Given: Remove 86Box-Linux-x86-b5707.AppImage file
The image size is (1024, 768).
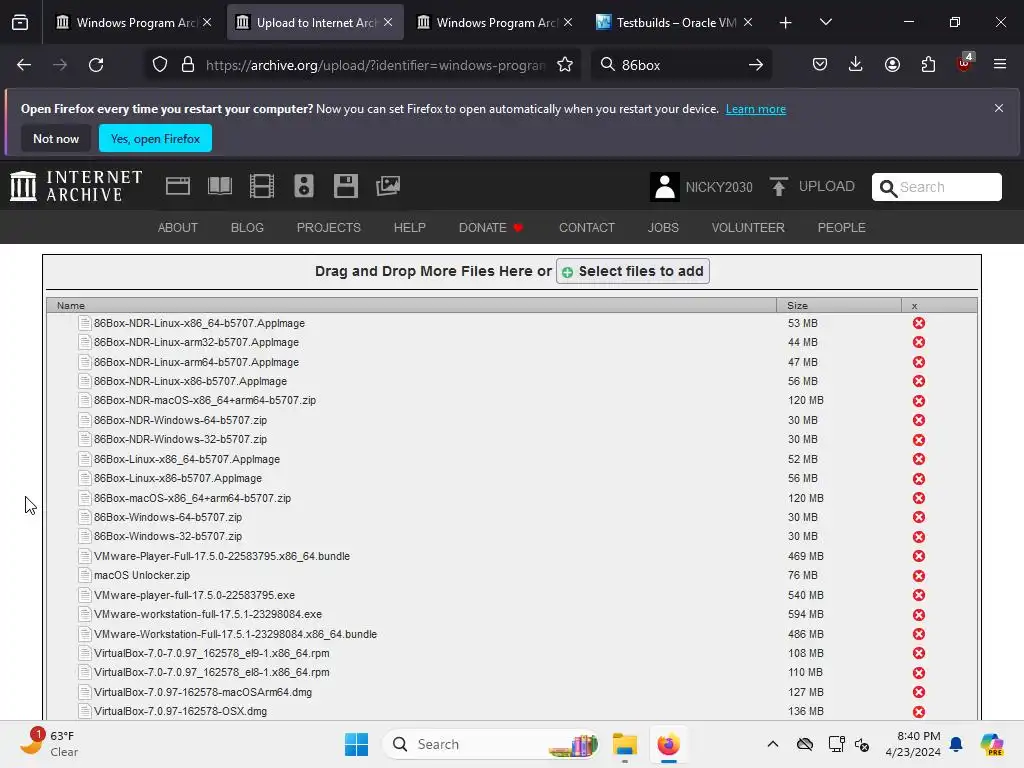Looking at the screenshot, I should pyautogui.click(x=919, y=479).
